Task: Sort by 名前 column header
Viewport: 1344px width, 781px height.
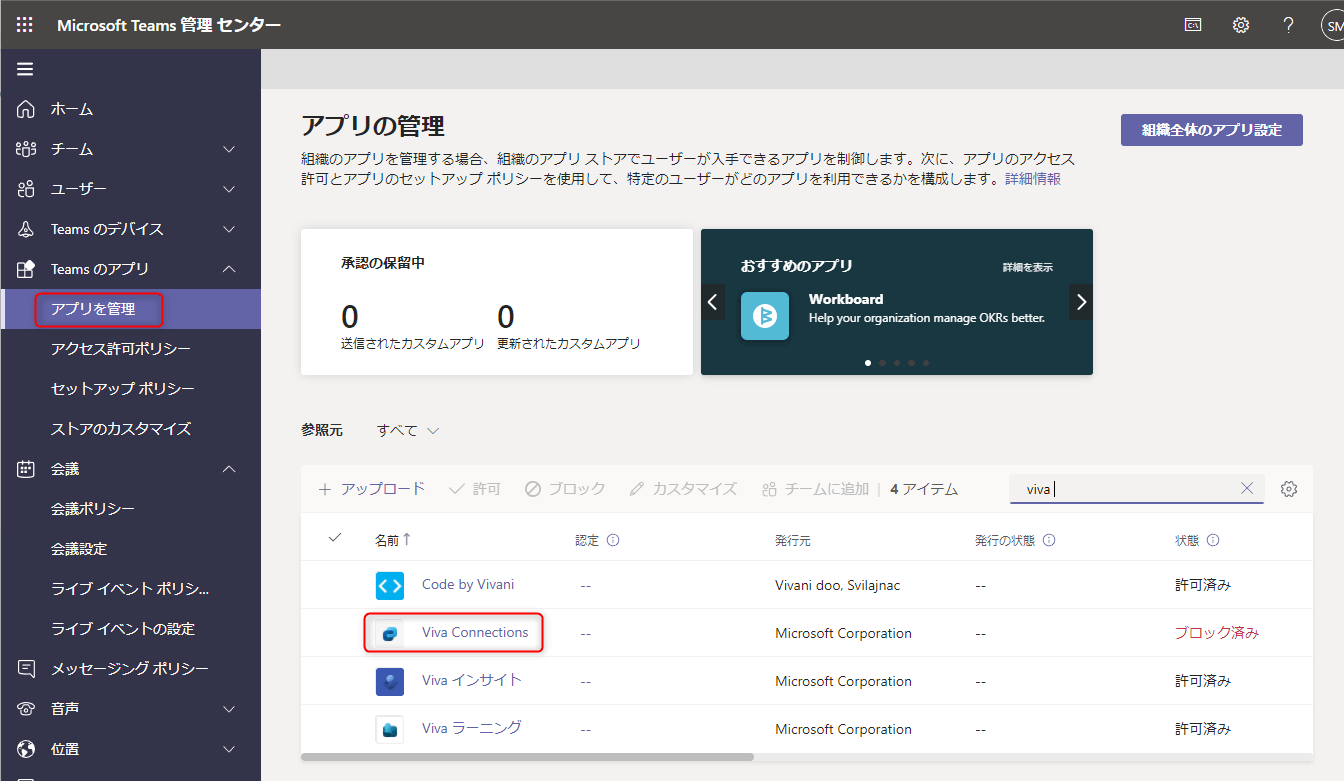Action: click(392, 540)
